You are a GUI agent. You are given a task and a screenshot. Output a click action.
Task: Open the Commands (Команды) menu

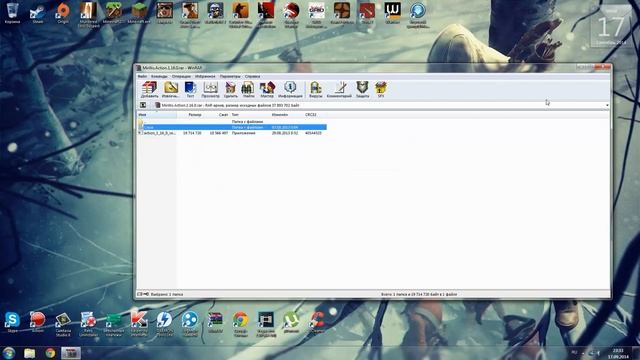coord(159,76)
